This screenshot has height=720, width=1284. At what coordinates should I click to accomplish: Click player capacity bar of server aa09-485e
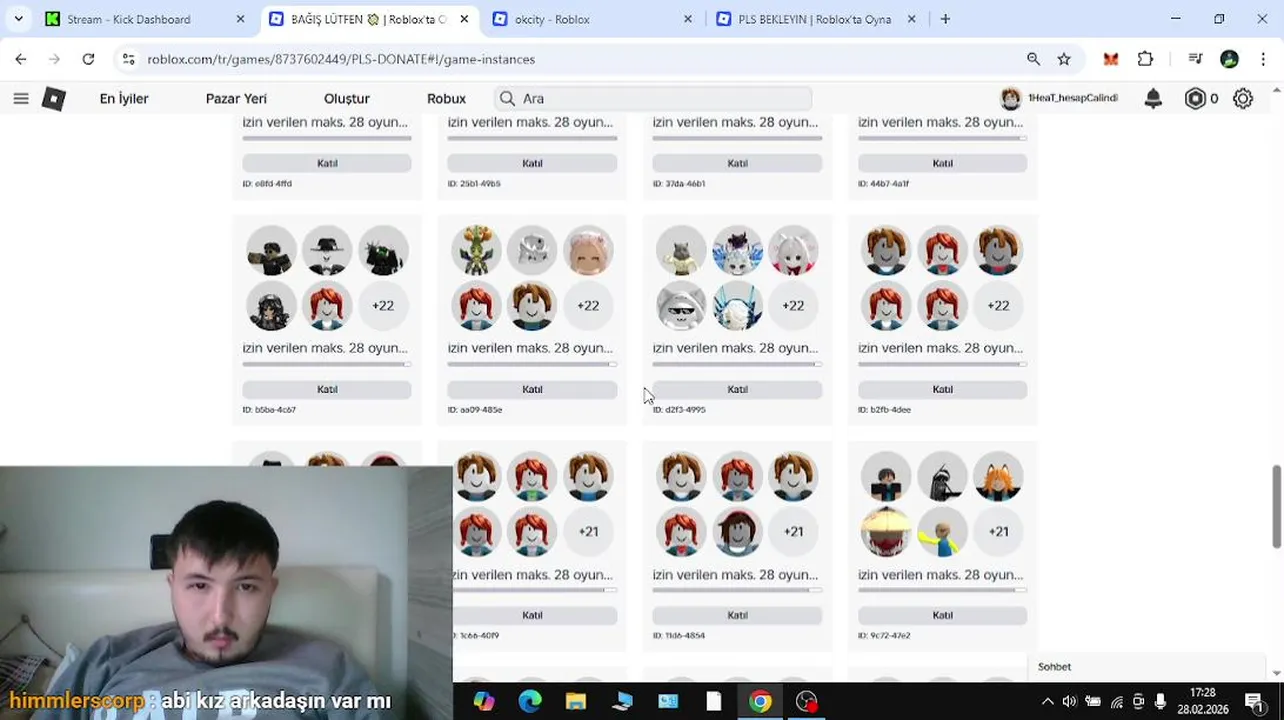tap(532, 364)
